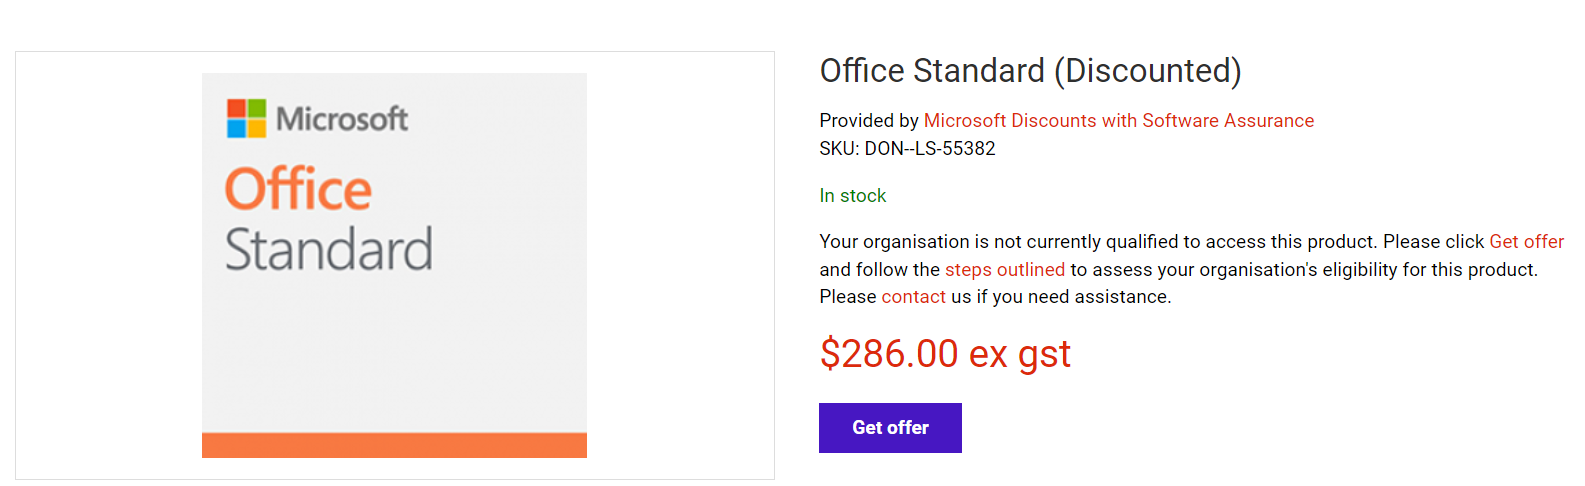
Task: Click the orange Office text on product box
Action: [298, 189]
